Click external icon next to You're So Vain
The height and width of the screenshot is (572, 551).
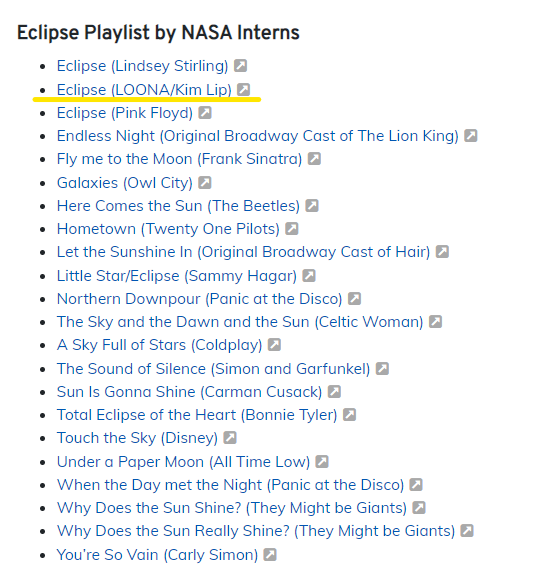pyautogui.click(x=270, y=554)
